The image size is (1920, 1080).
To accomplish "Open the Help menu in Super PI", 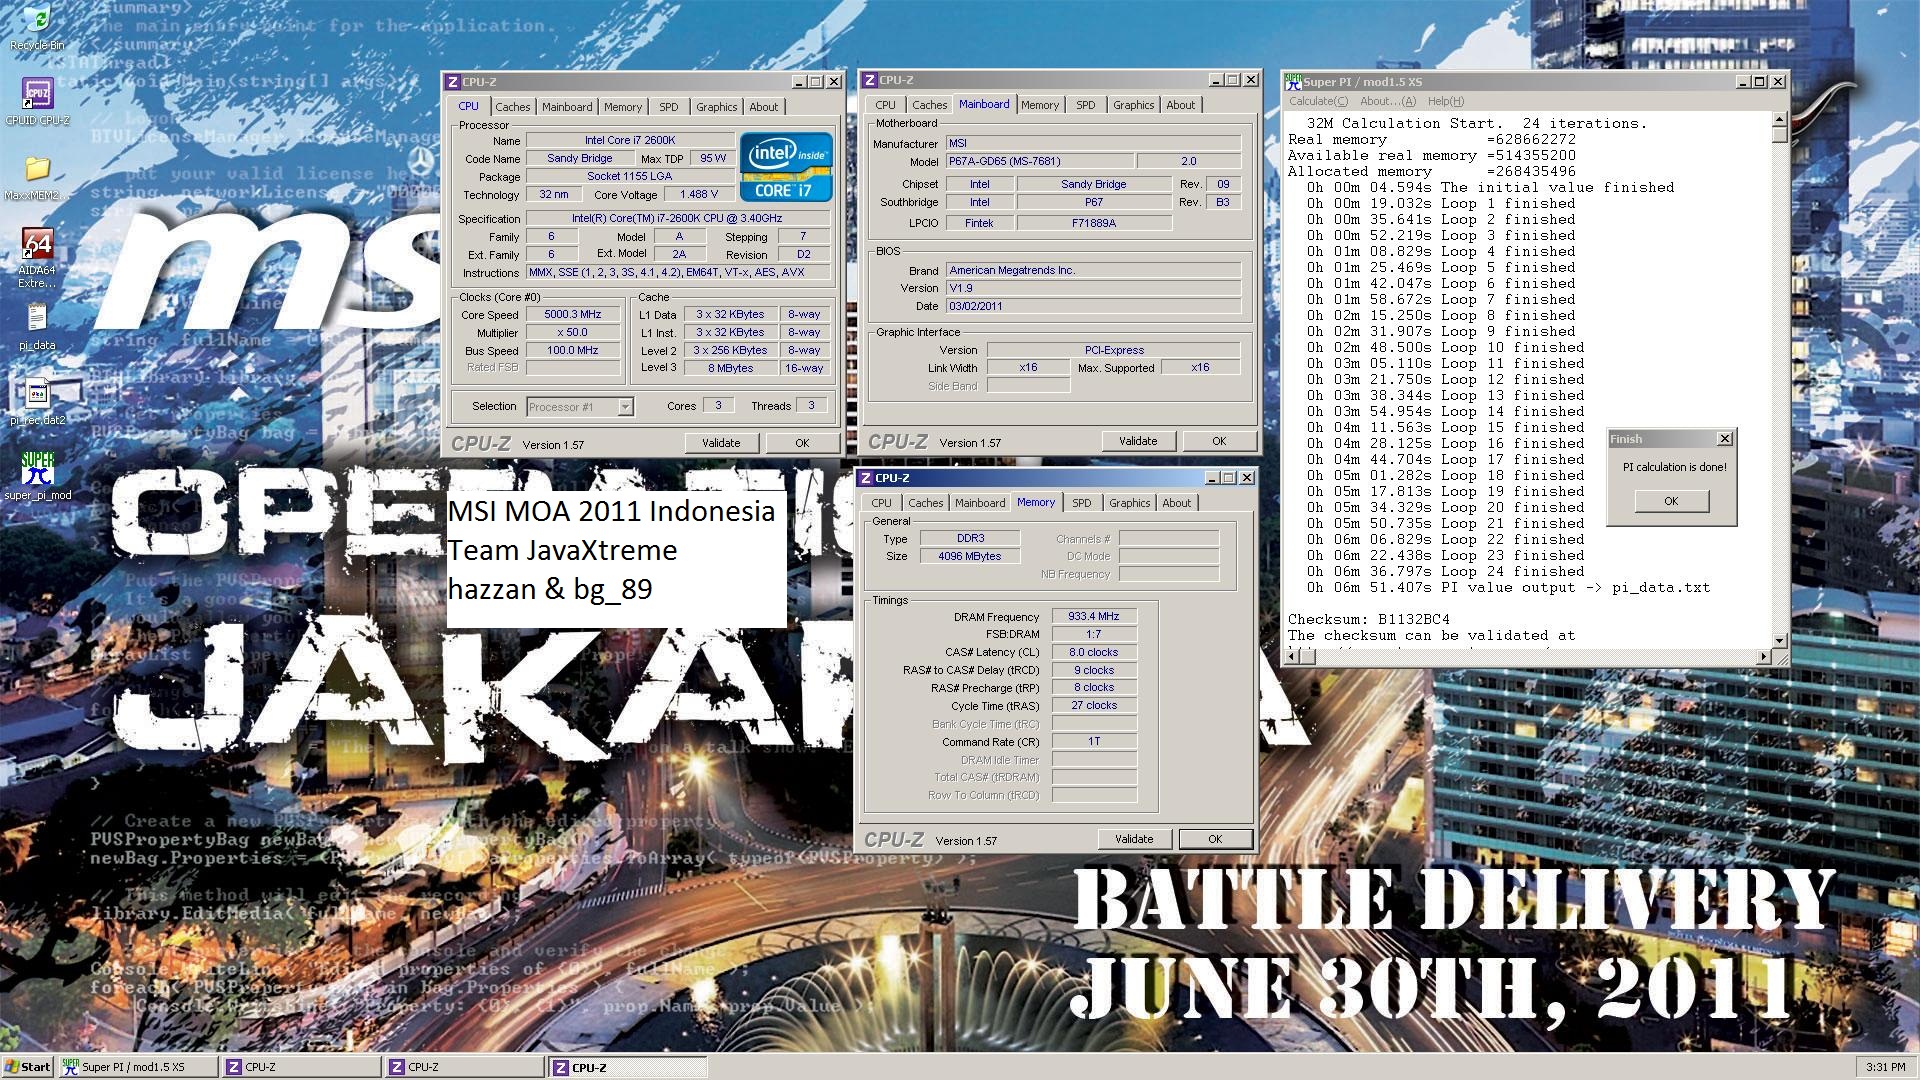I will click(1445, 101).
